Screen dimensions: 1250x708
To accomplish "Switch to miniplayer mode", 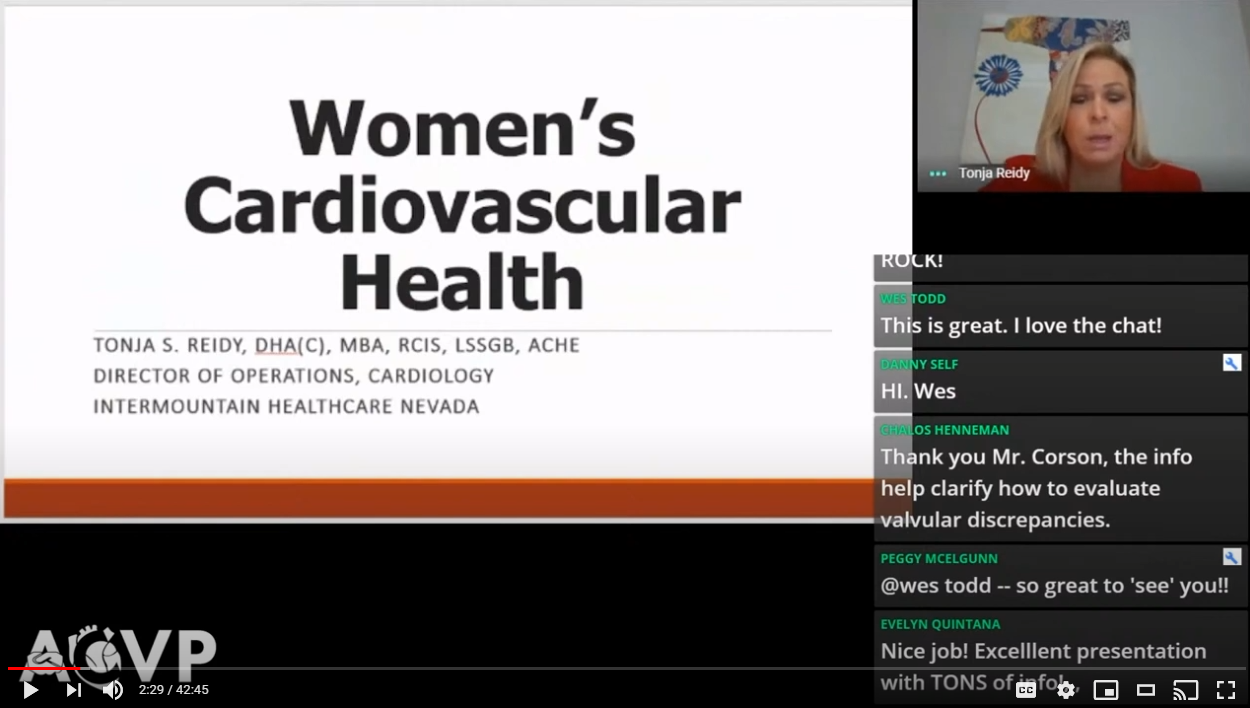I will (x=1106, y=689).
